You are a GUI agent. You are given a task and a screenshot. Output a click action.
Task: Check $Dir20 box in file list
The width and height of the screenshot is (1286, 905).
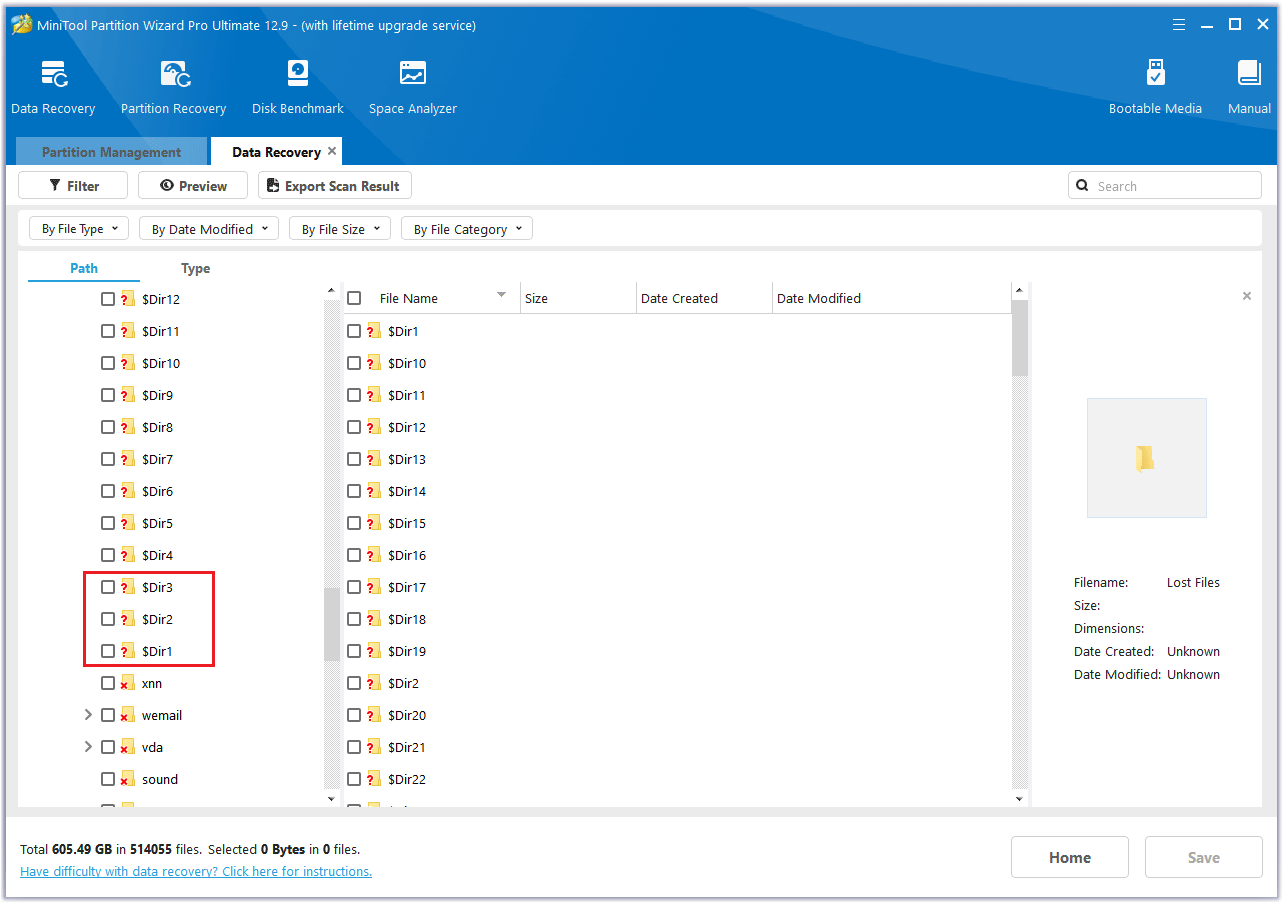coord(354,715)
